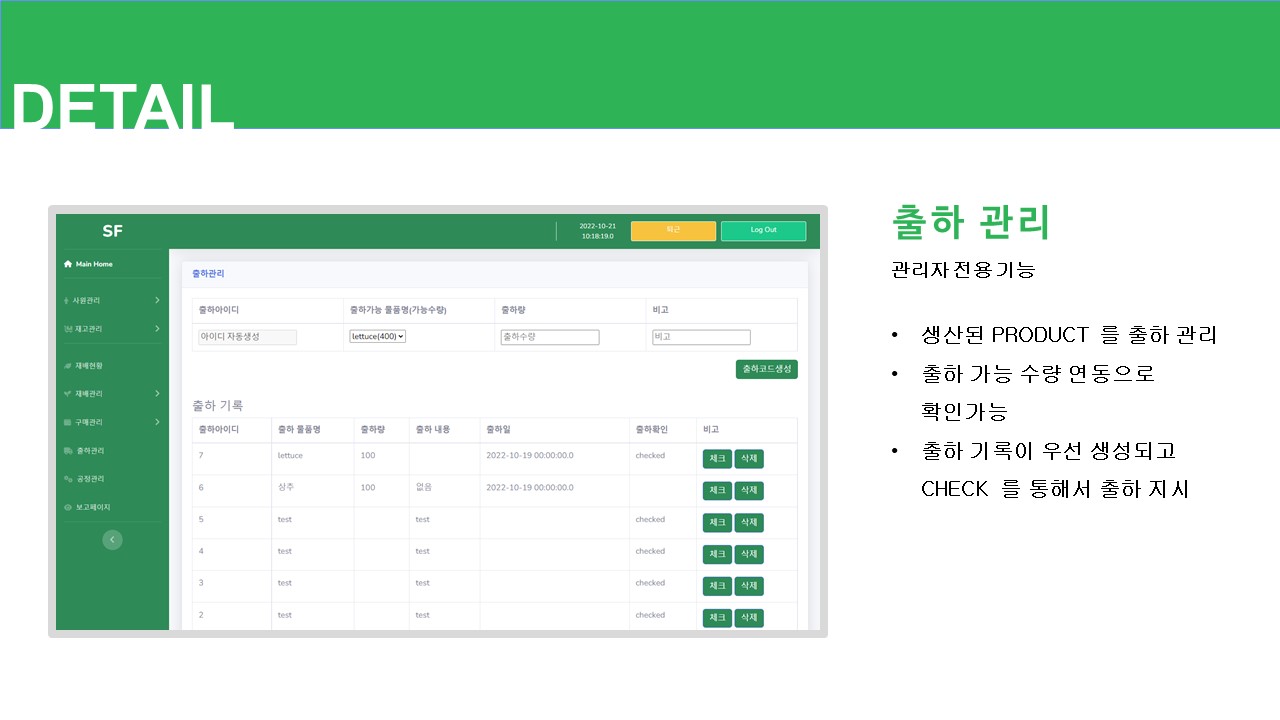Click 체크 for shipment ID 5
This screenshot has height=720, width=1280.
[717, 523]
